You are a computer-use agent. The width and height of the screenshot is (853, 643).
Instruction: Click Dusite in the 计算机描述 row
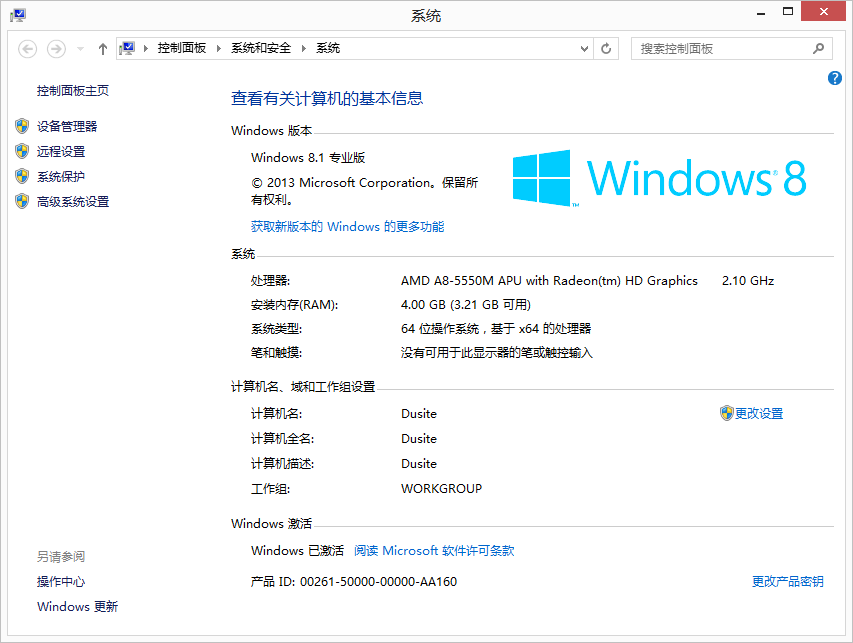(419, 463)
